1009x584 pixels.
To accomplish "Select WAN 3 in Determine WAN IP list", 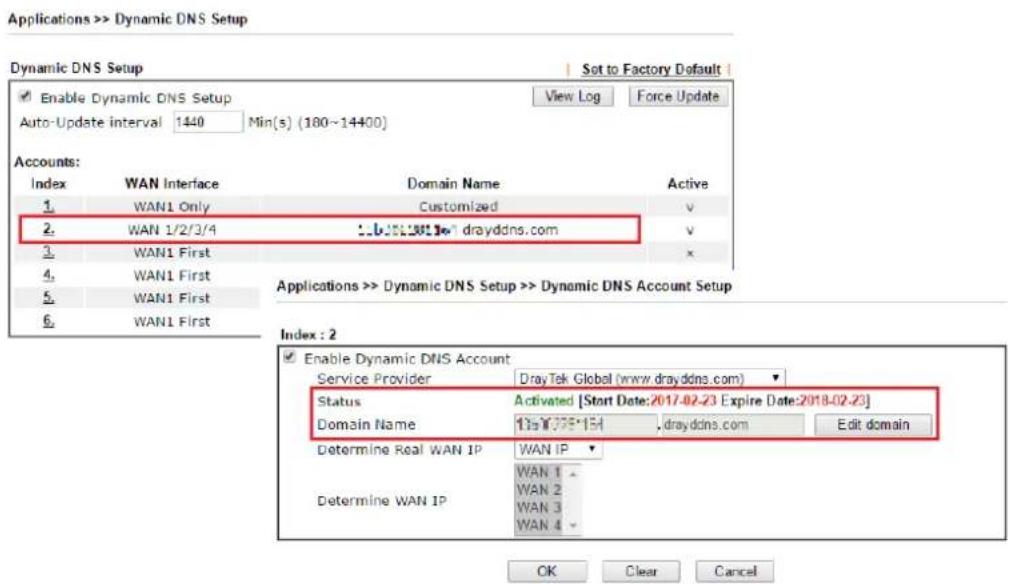I will 539,507.
